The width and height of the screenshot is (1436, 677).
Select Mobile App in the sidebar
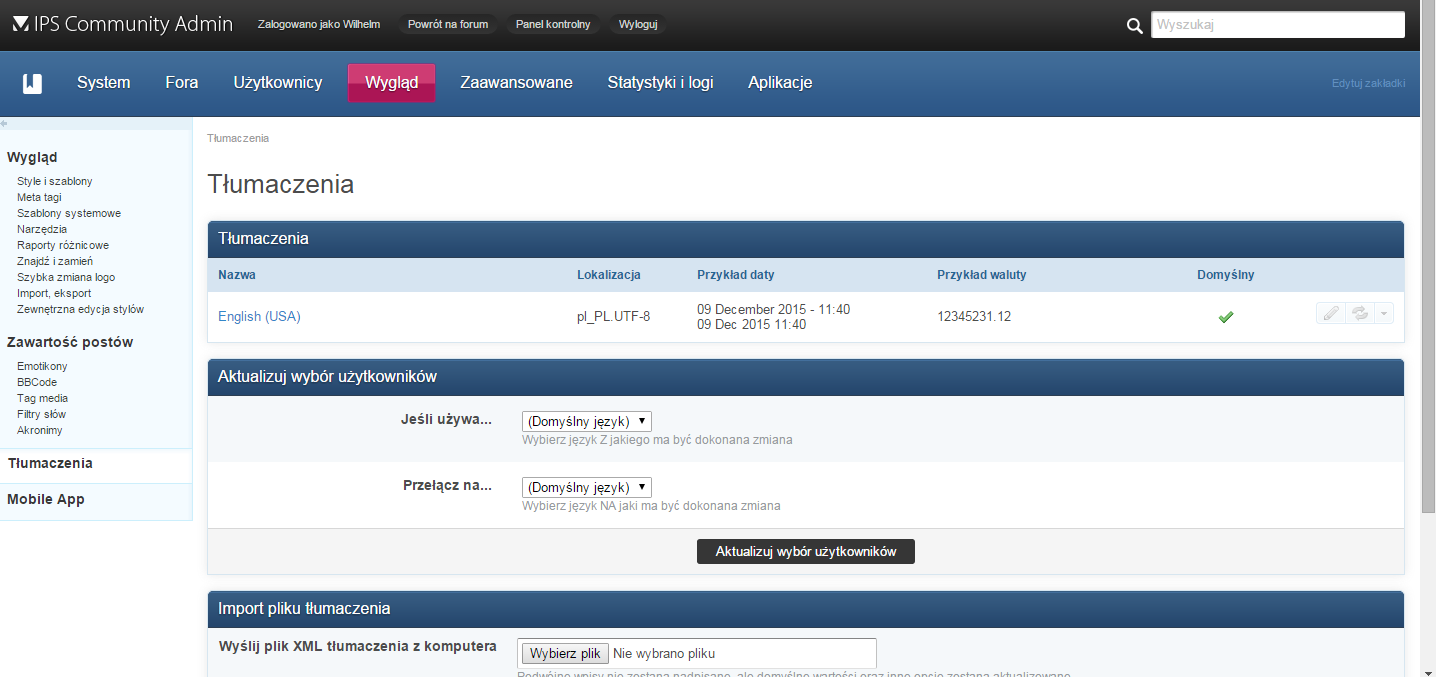[46, 499]
